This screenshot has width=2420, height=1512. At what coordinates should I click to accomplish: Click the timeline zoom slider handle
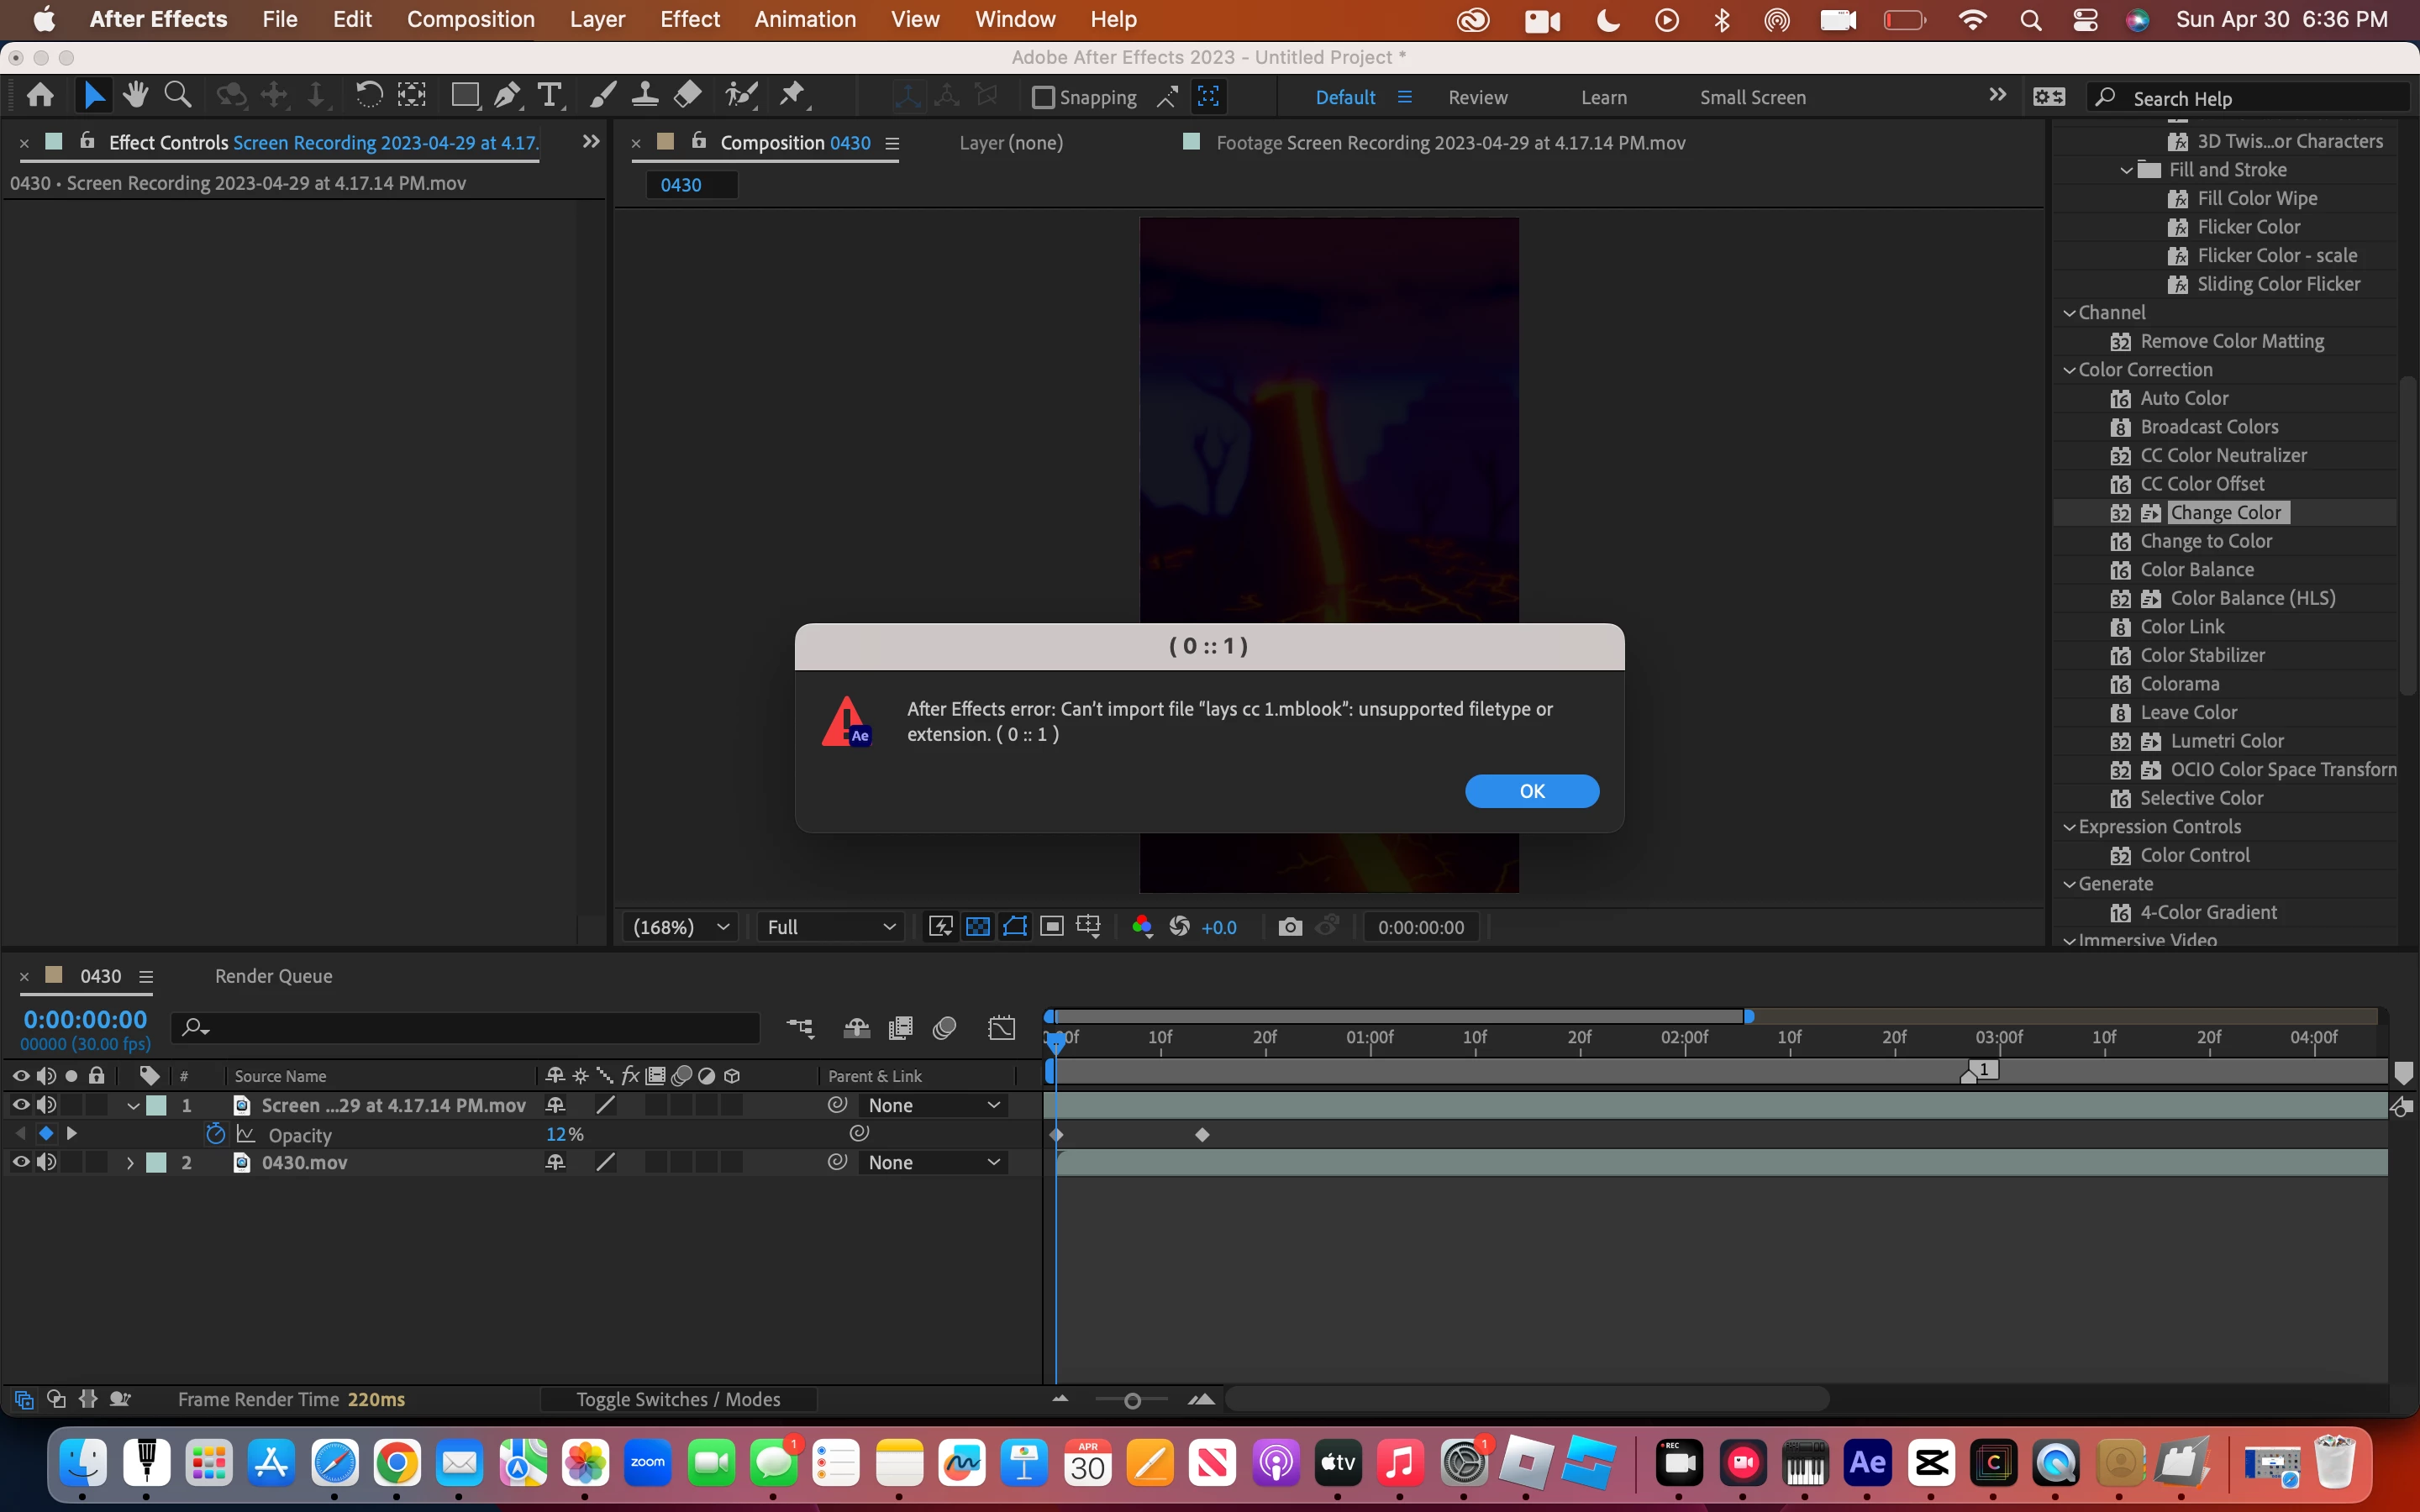(x=1132, y=1401)
